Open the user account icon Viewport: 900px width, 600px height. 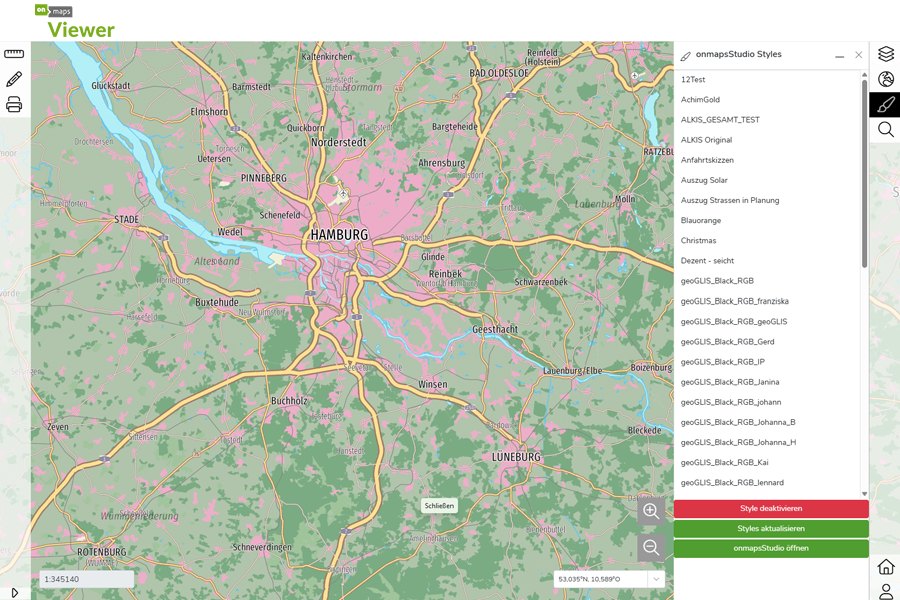click(x=885, y=590)
